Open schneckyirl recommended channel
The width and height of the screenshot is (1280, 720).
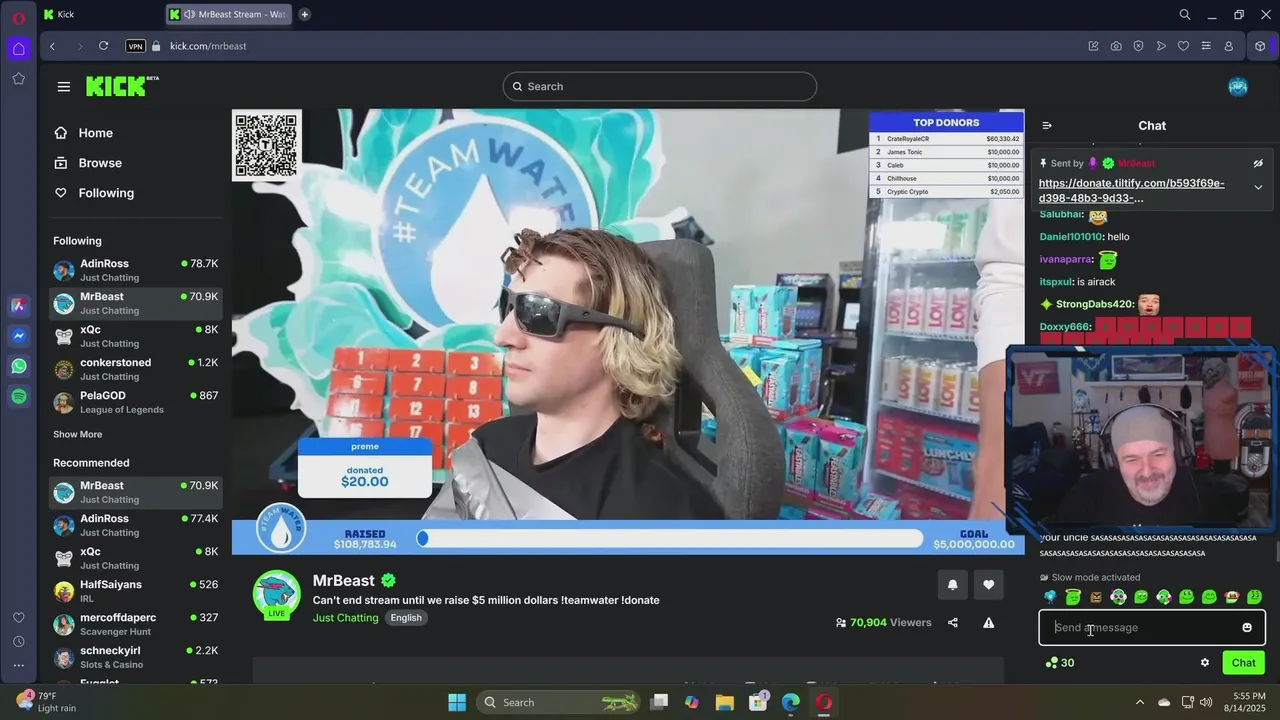coord(135,657)
